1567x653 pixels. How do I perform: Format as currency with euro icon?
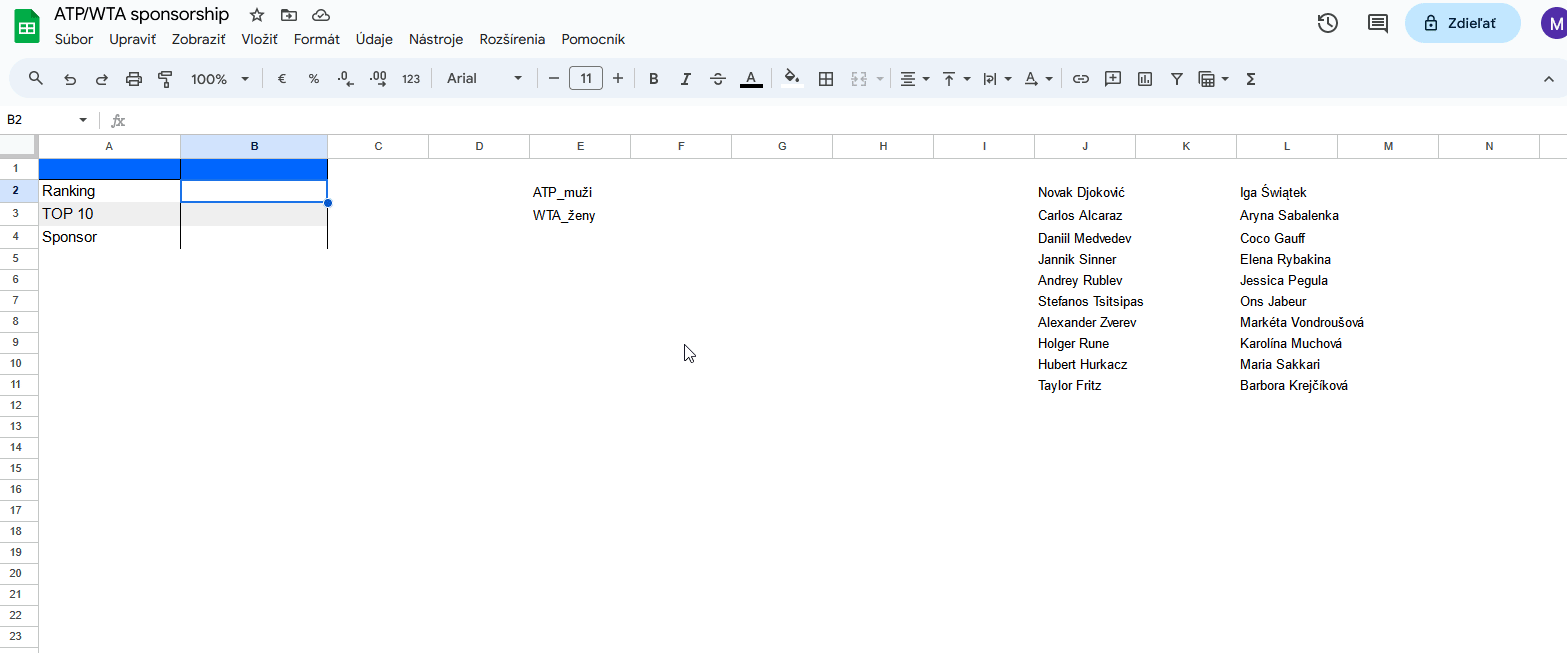[x=282, y=79]
